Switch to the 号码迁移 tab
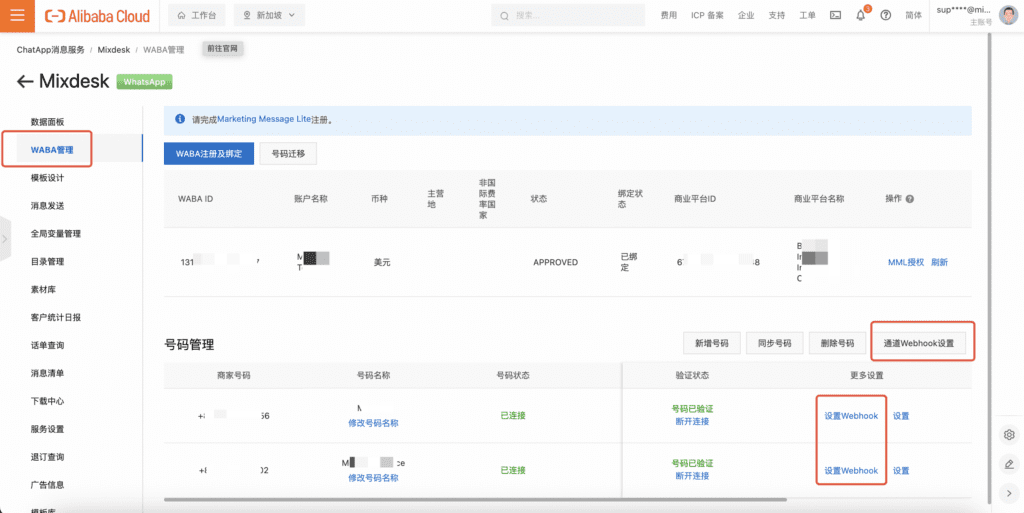The image size is (1024, 513). (x=289, y=153)
